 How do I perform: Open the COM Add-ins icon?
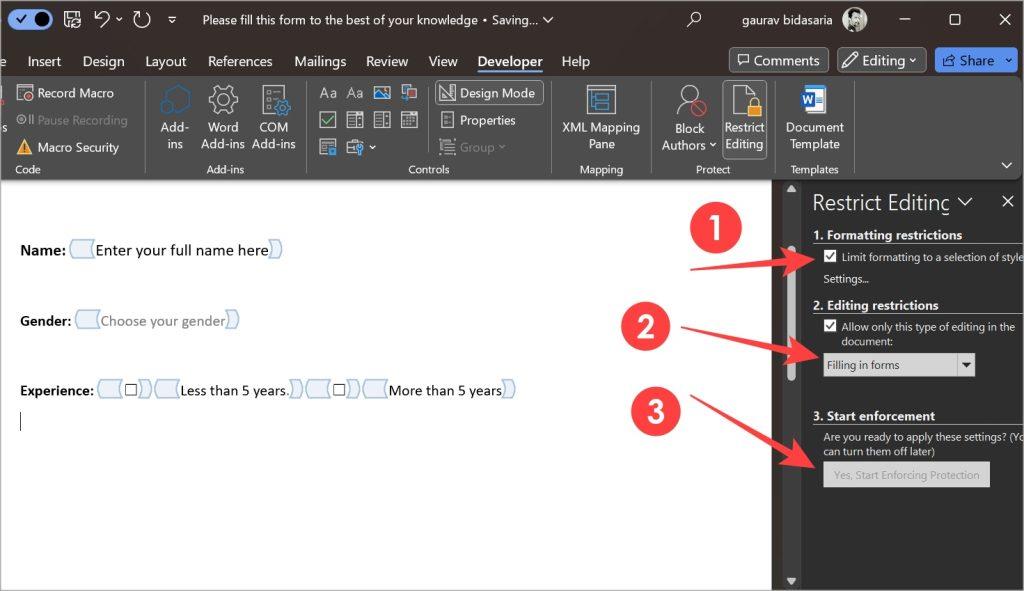[x=275, y=100]
